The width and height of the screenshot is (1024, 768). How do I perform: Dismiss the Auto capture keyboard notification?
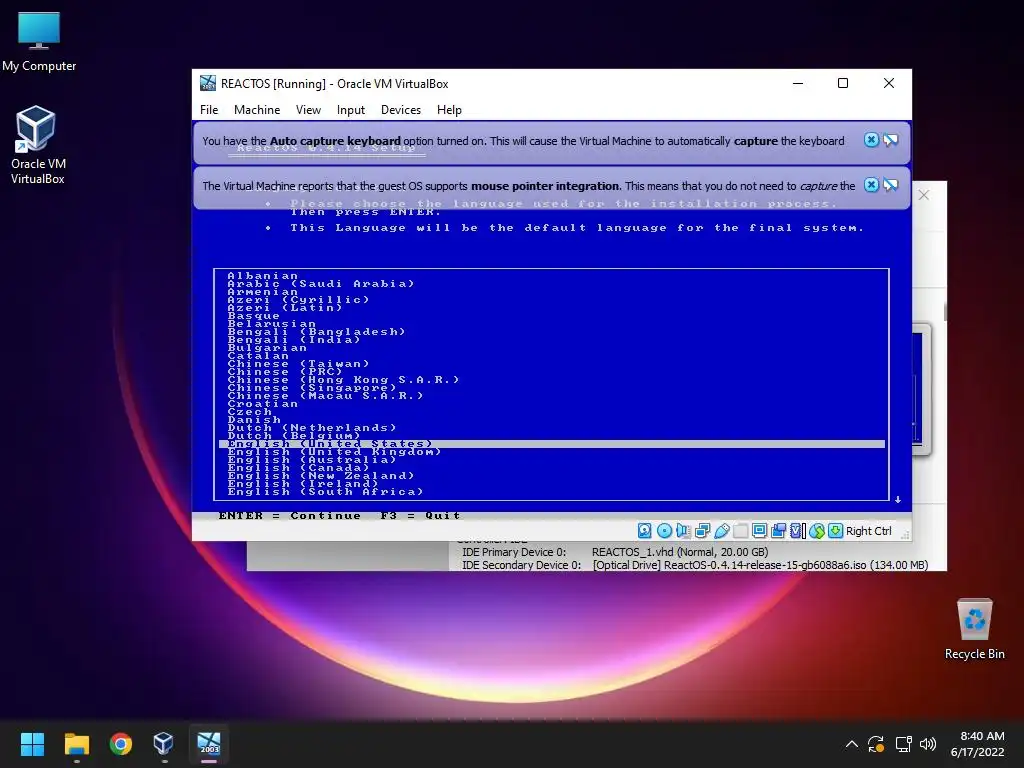point(871,140)
